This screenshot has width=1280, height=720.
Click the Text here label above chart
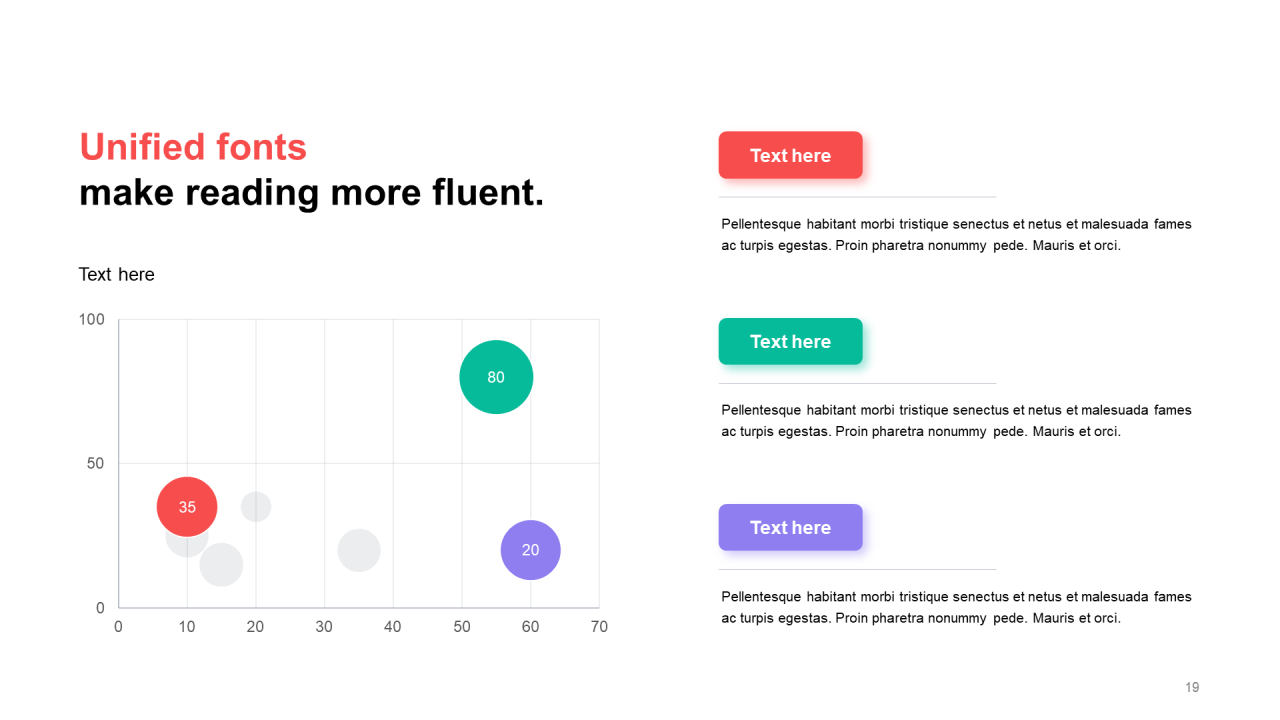[x=117, y=274]
